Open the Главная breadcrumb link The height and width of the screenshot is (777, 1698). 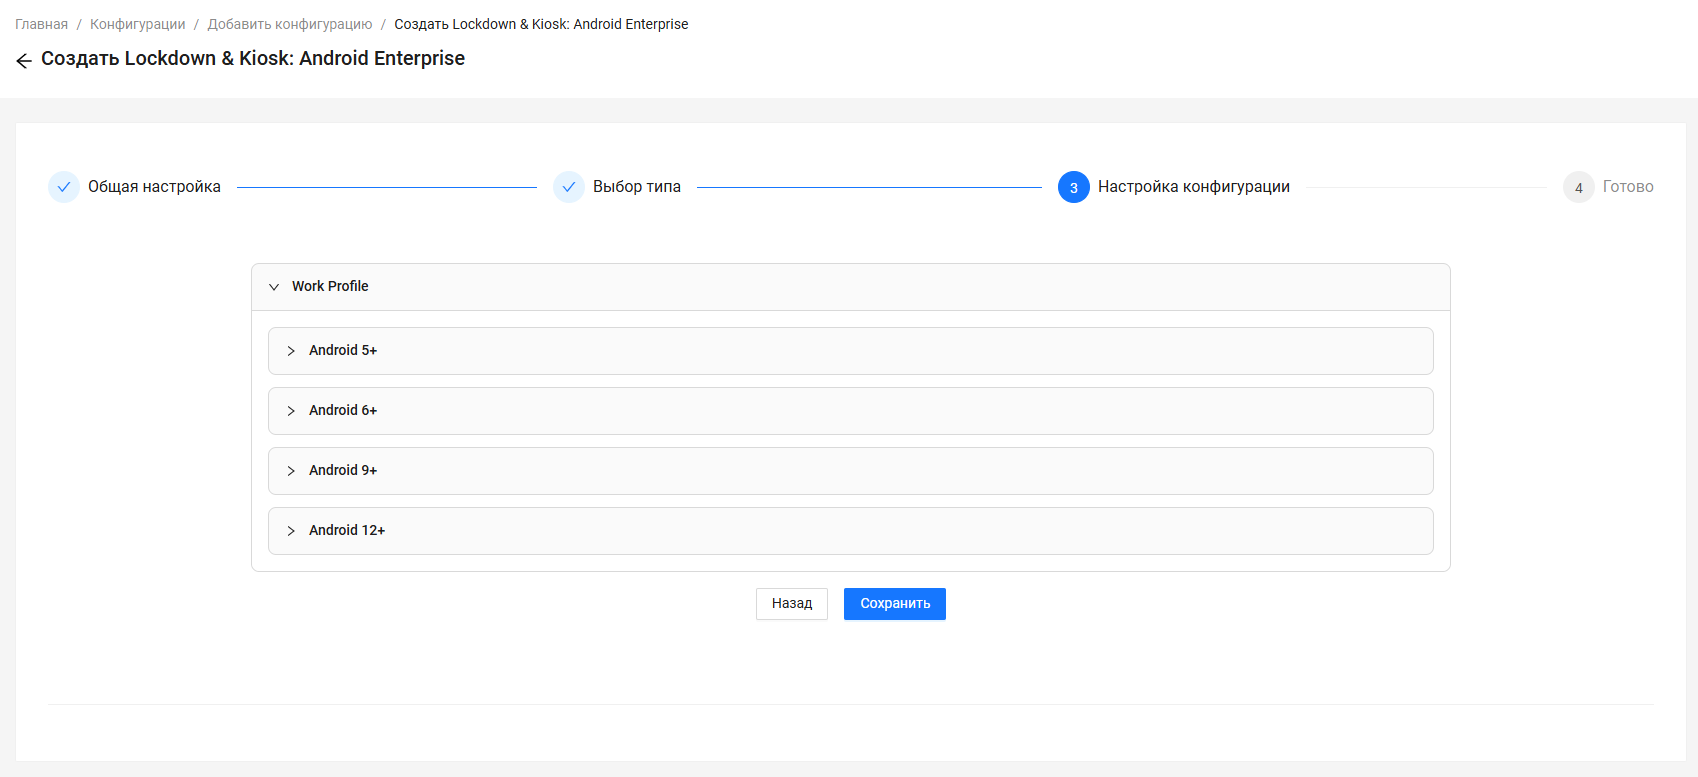(x=41, y=24)
